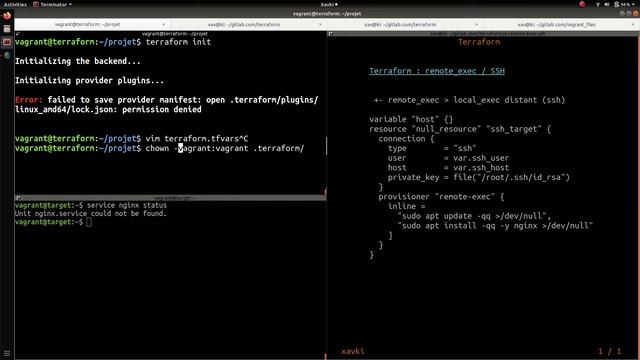640x360 pixels.
Task: Click arrow on gitlab.com/vagrant_files tab
Action: [x=633, y=24]
